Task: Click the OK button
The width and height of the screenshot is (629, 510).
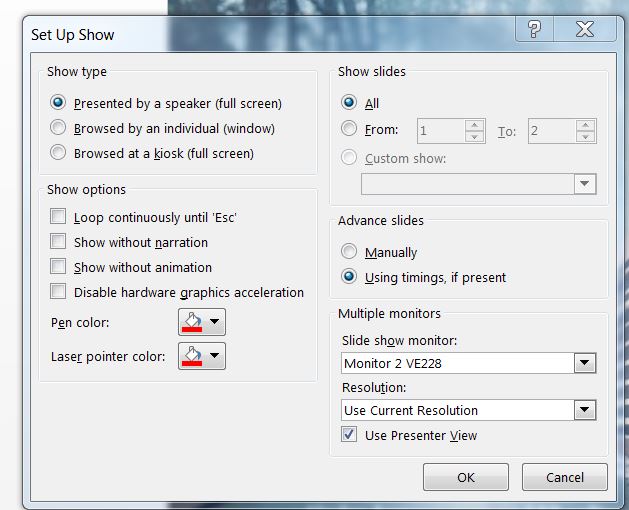Action: pos(466,477)
